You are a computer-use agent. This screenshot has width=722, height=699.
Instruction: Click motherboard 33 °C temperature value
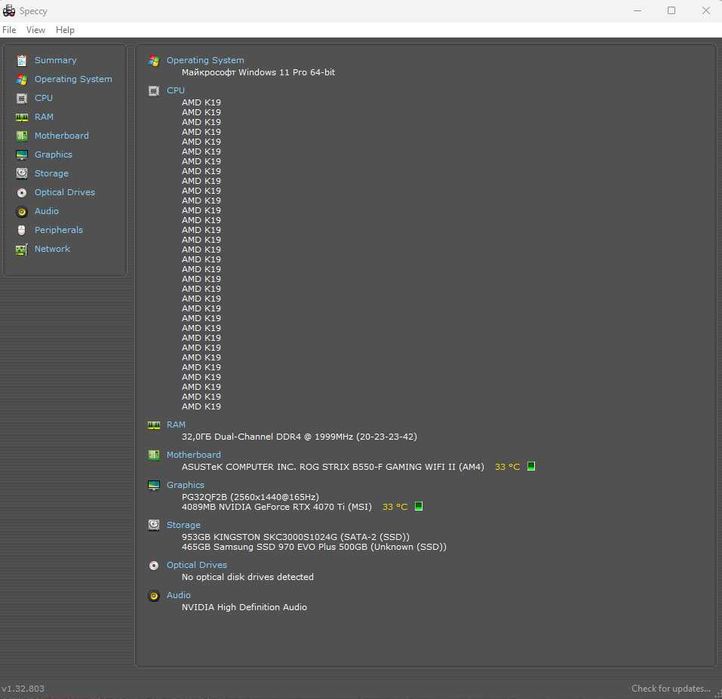pyautogui.click(x=507, y=467)
